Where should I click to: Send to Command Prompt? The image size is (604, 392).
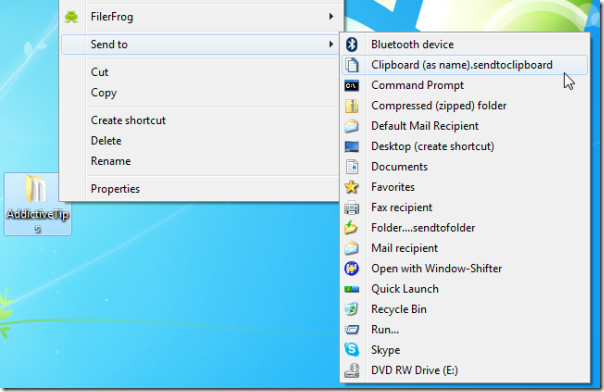point(465,85)
